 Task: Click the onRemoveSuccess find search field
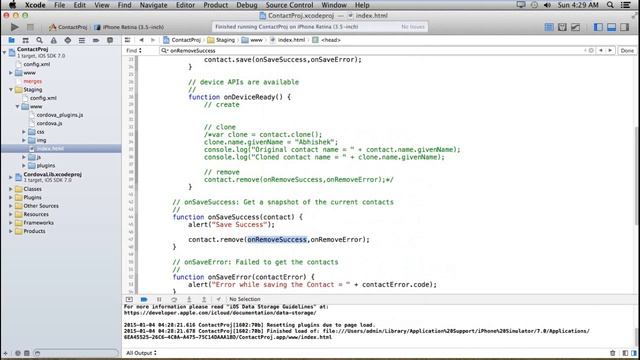[371, 51]
